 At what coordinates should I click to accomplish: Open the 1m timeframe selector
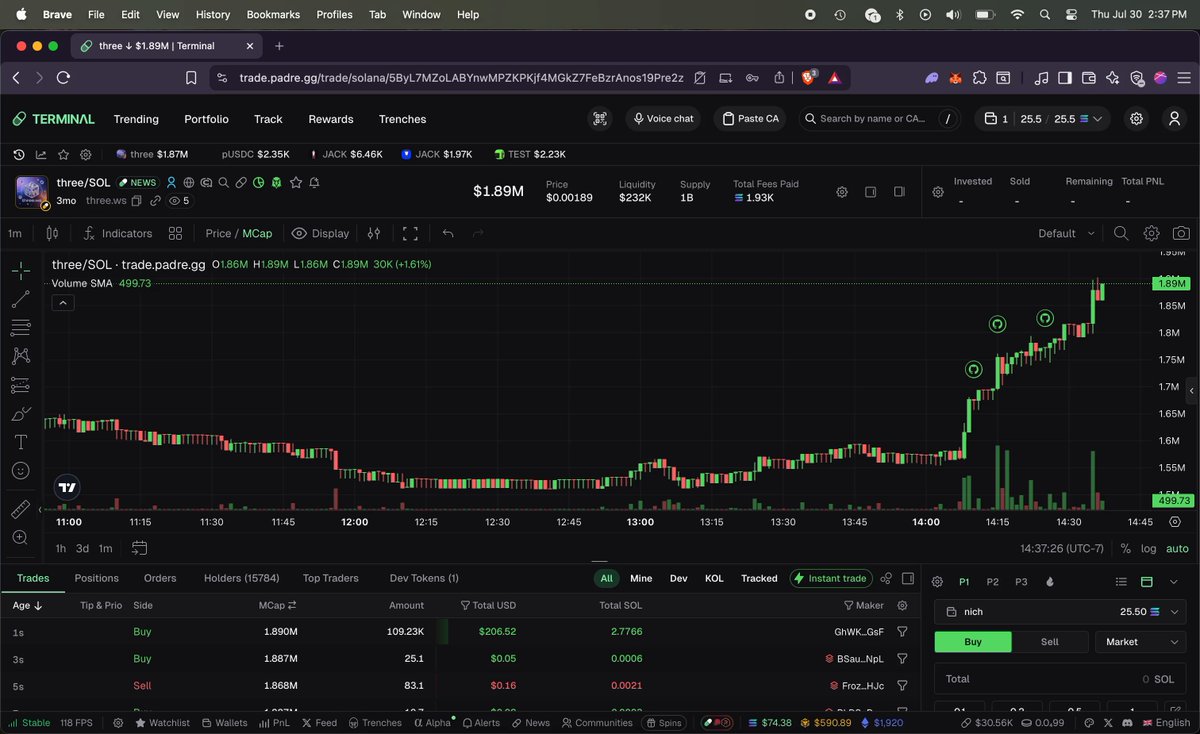click(x=15, y=233)
